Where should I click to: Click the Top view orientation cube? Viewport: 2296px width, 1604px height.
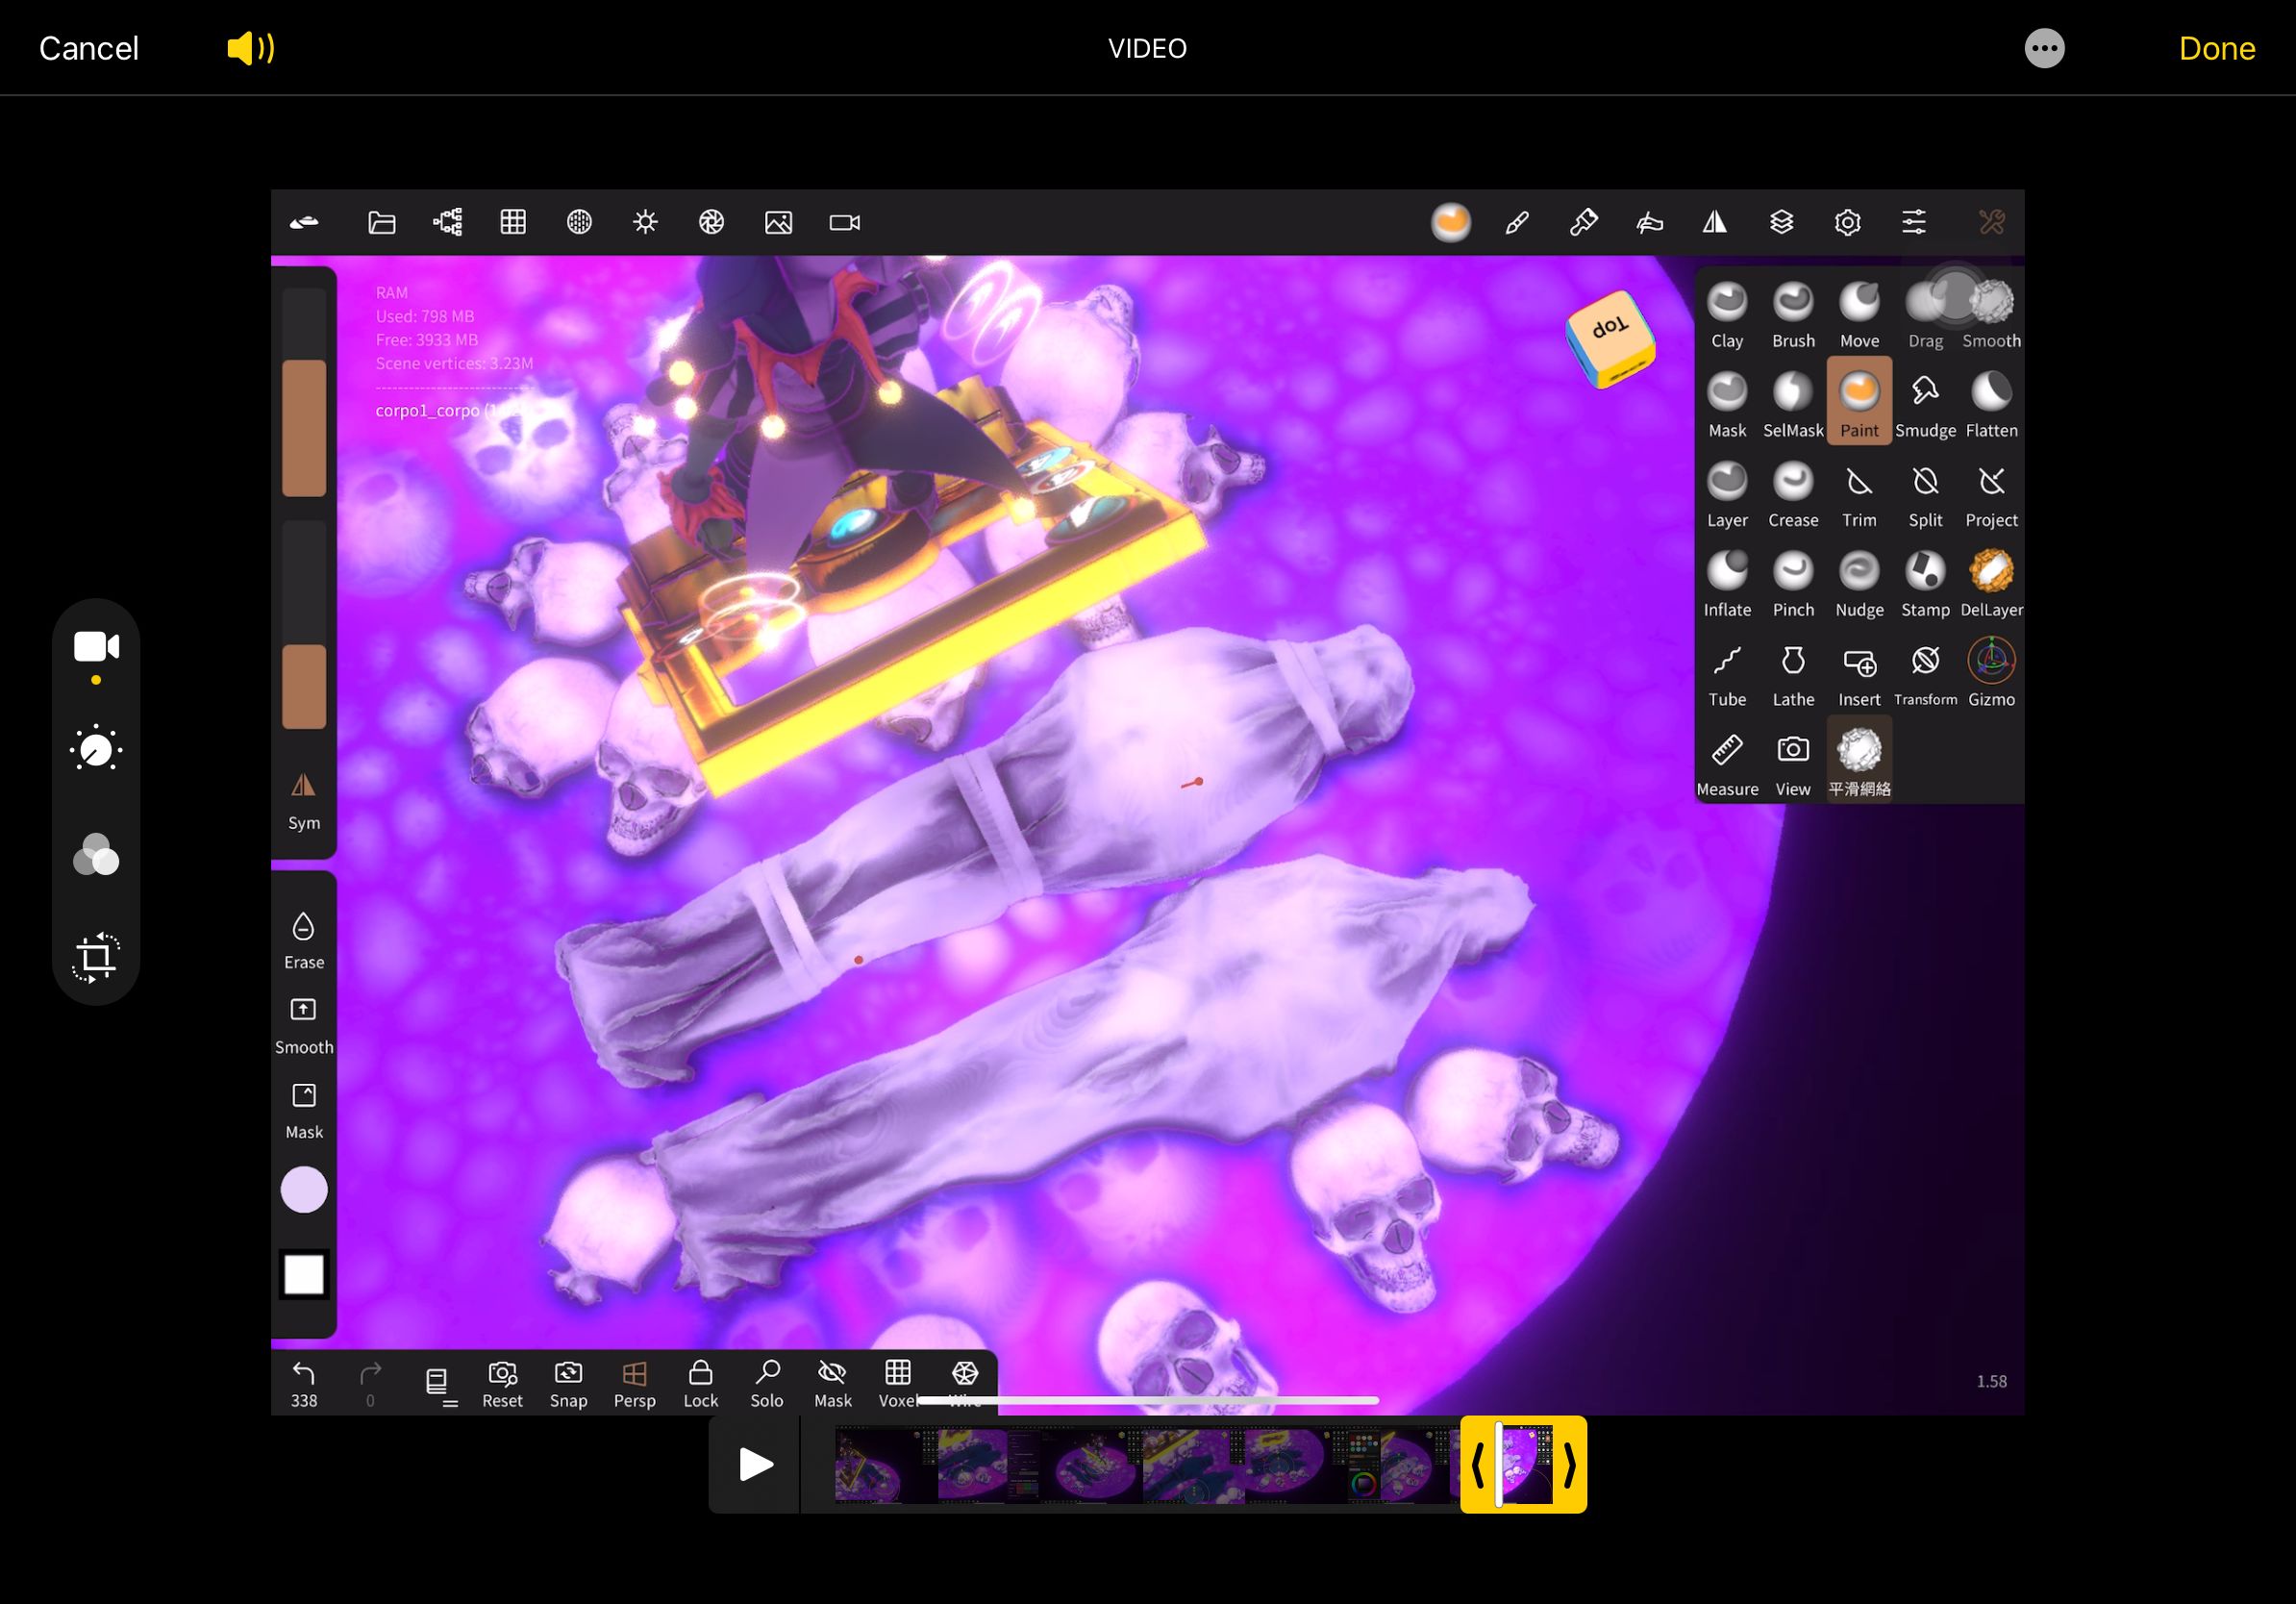pos(1610,339)
